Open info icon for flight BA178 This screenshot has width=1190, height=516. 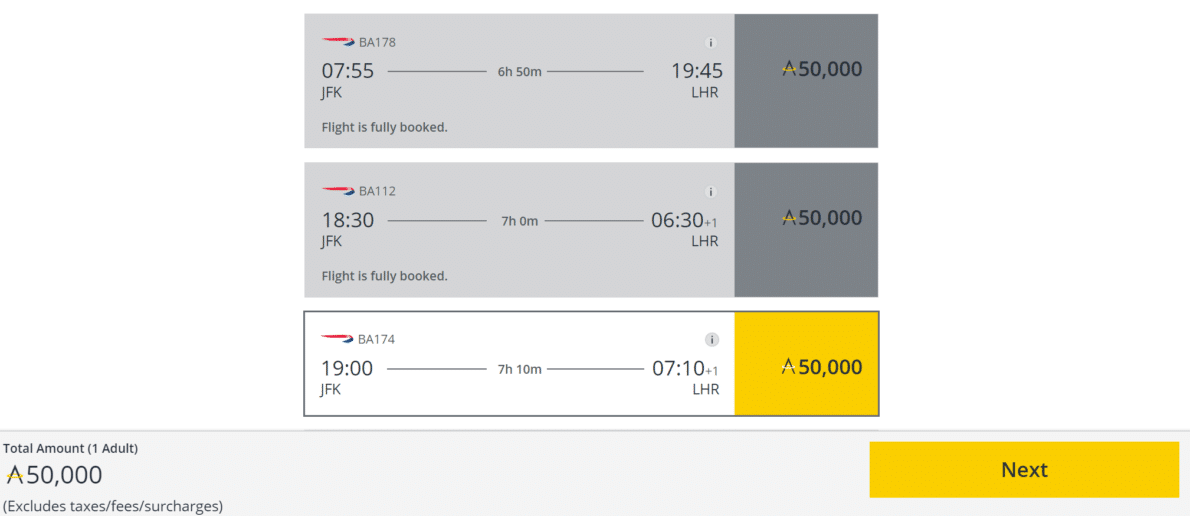pyautogui.click(x=711, y=43)
